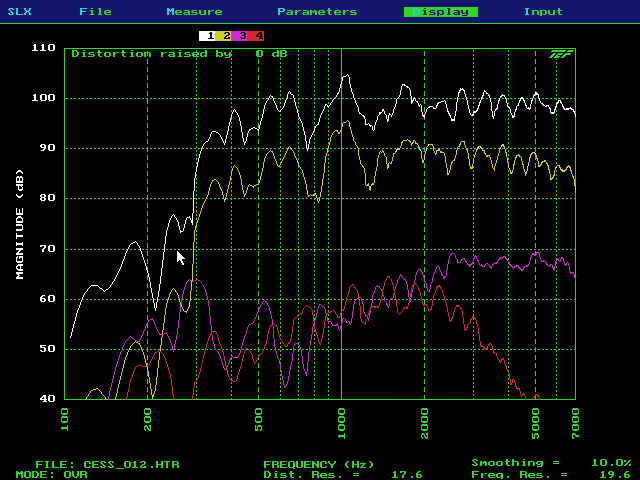Click the 1000 Hz frequency axis label

pyautogui.click(x=342, y=424)
